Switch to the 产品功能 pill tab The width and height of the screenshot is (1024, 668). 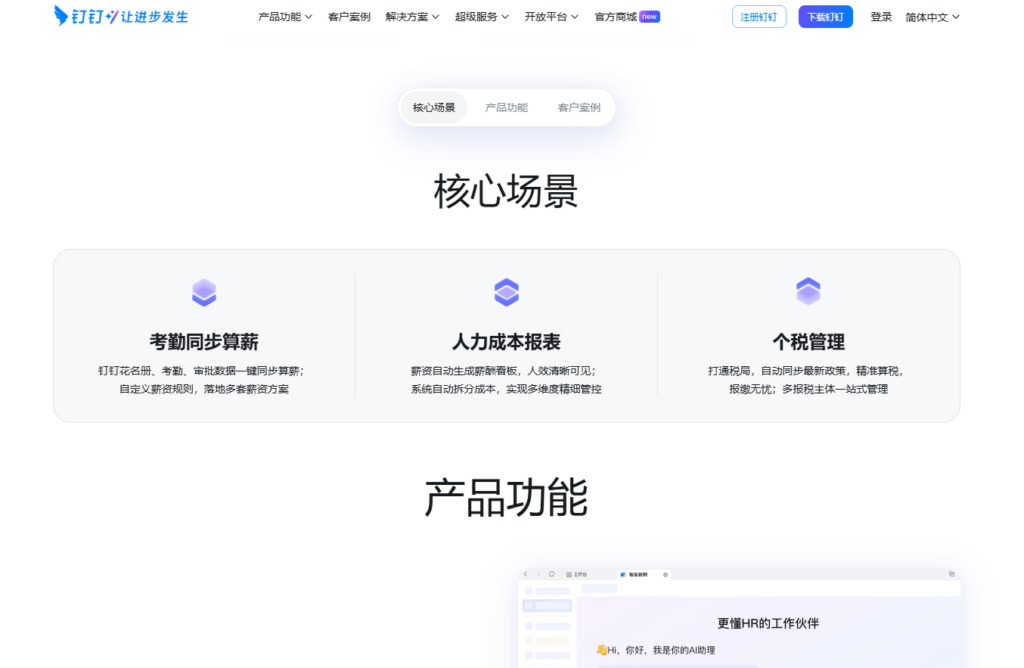[x=506, y=107]
